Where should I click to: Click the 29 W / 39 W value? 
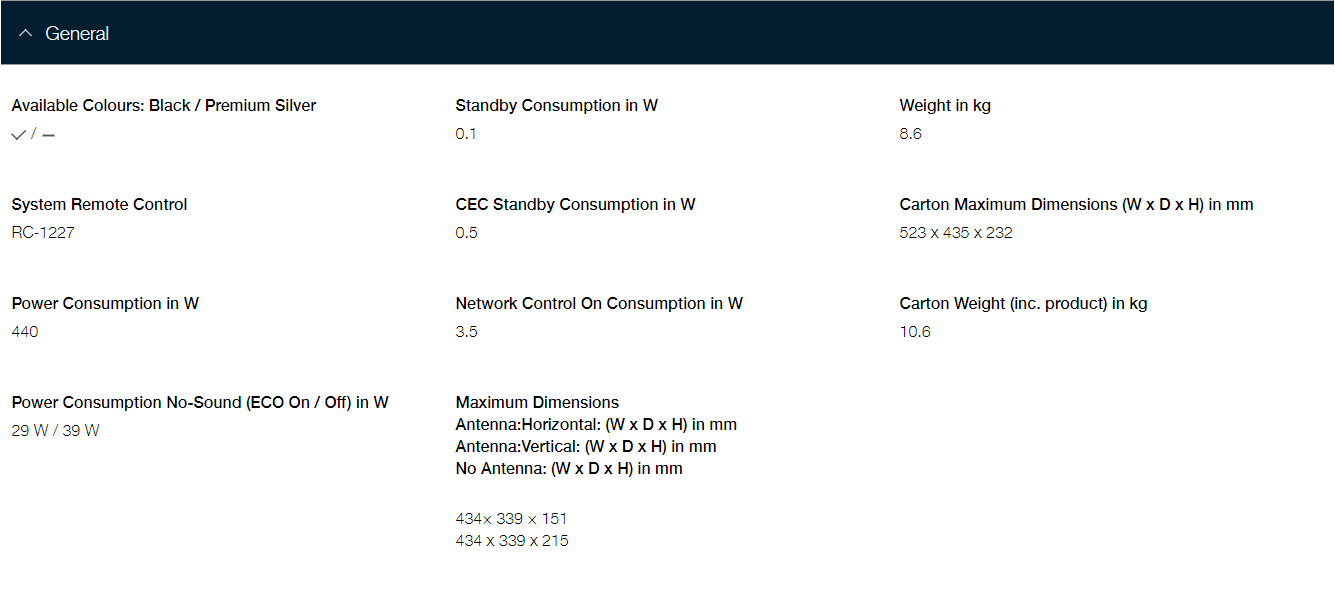coord(56,431)
